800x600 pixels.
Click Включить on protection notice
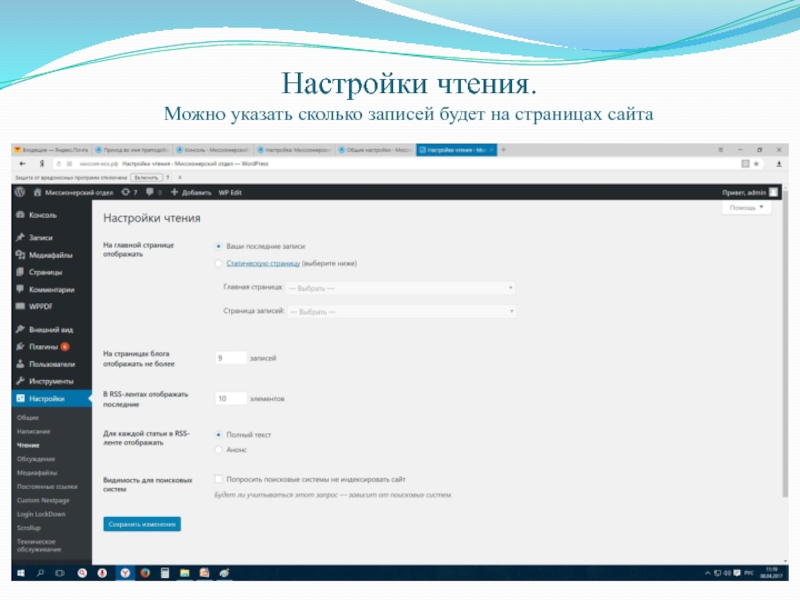(x=146, y=178)
